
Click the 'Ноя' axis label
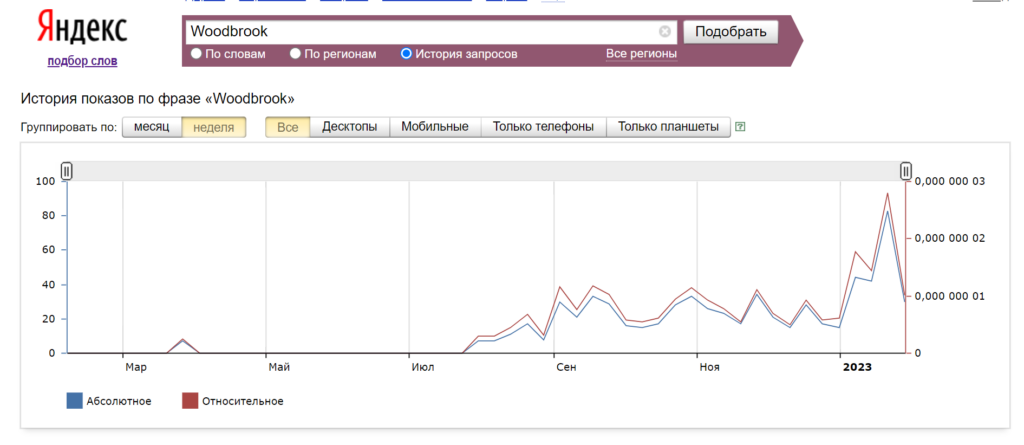[709, 368]
